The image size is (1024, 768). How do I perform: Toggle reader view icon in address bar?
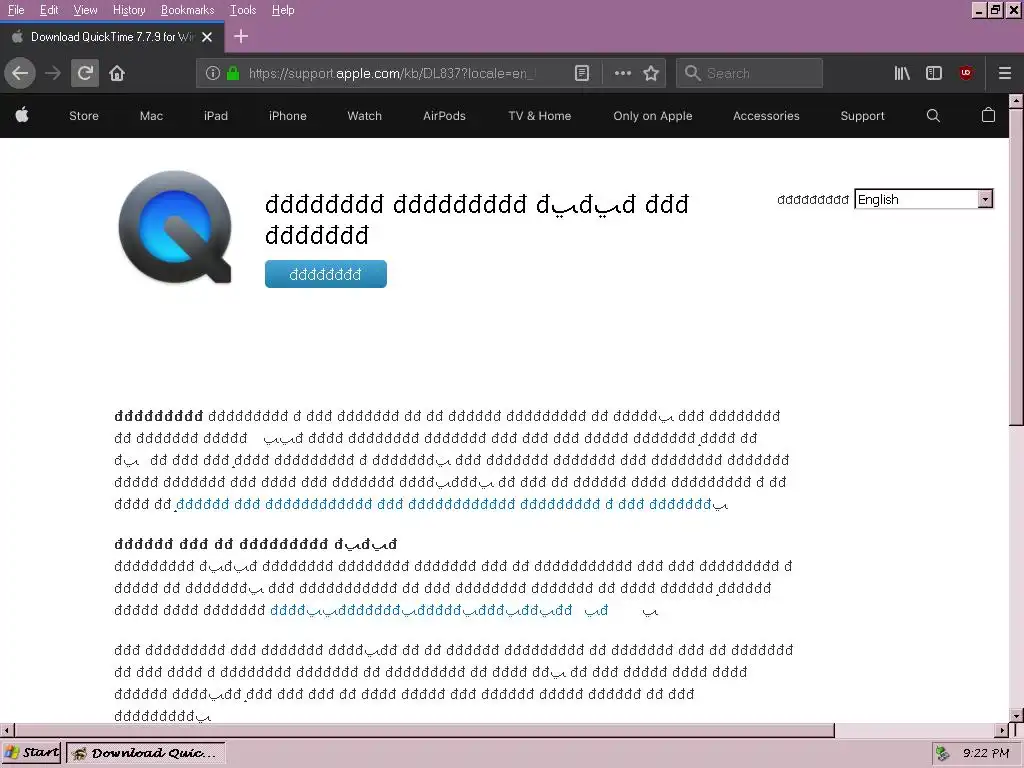(582, 73)
